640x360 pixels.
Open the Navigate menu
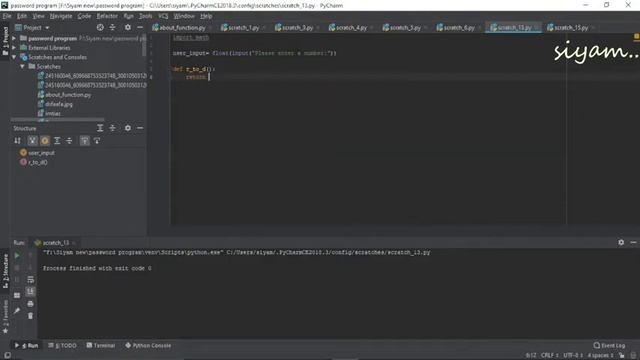click(x=61, y=16)
